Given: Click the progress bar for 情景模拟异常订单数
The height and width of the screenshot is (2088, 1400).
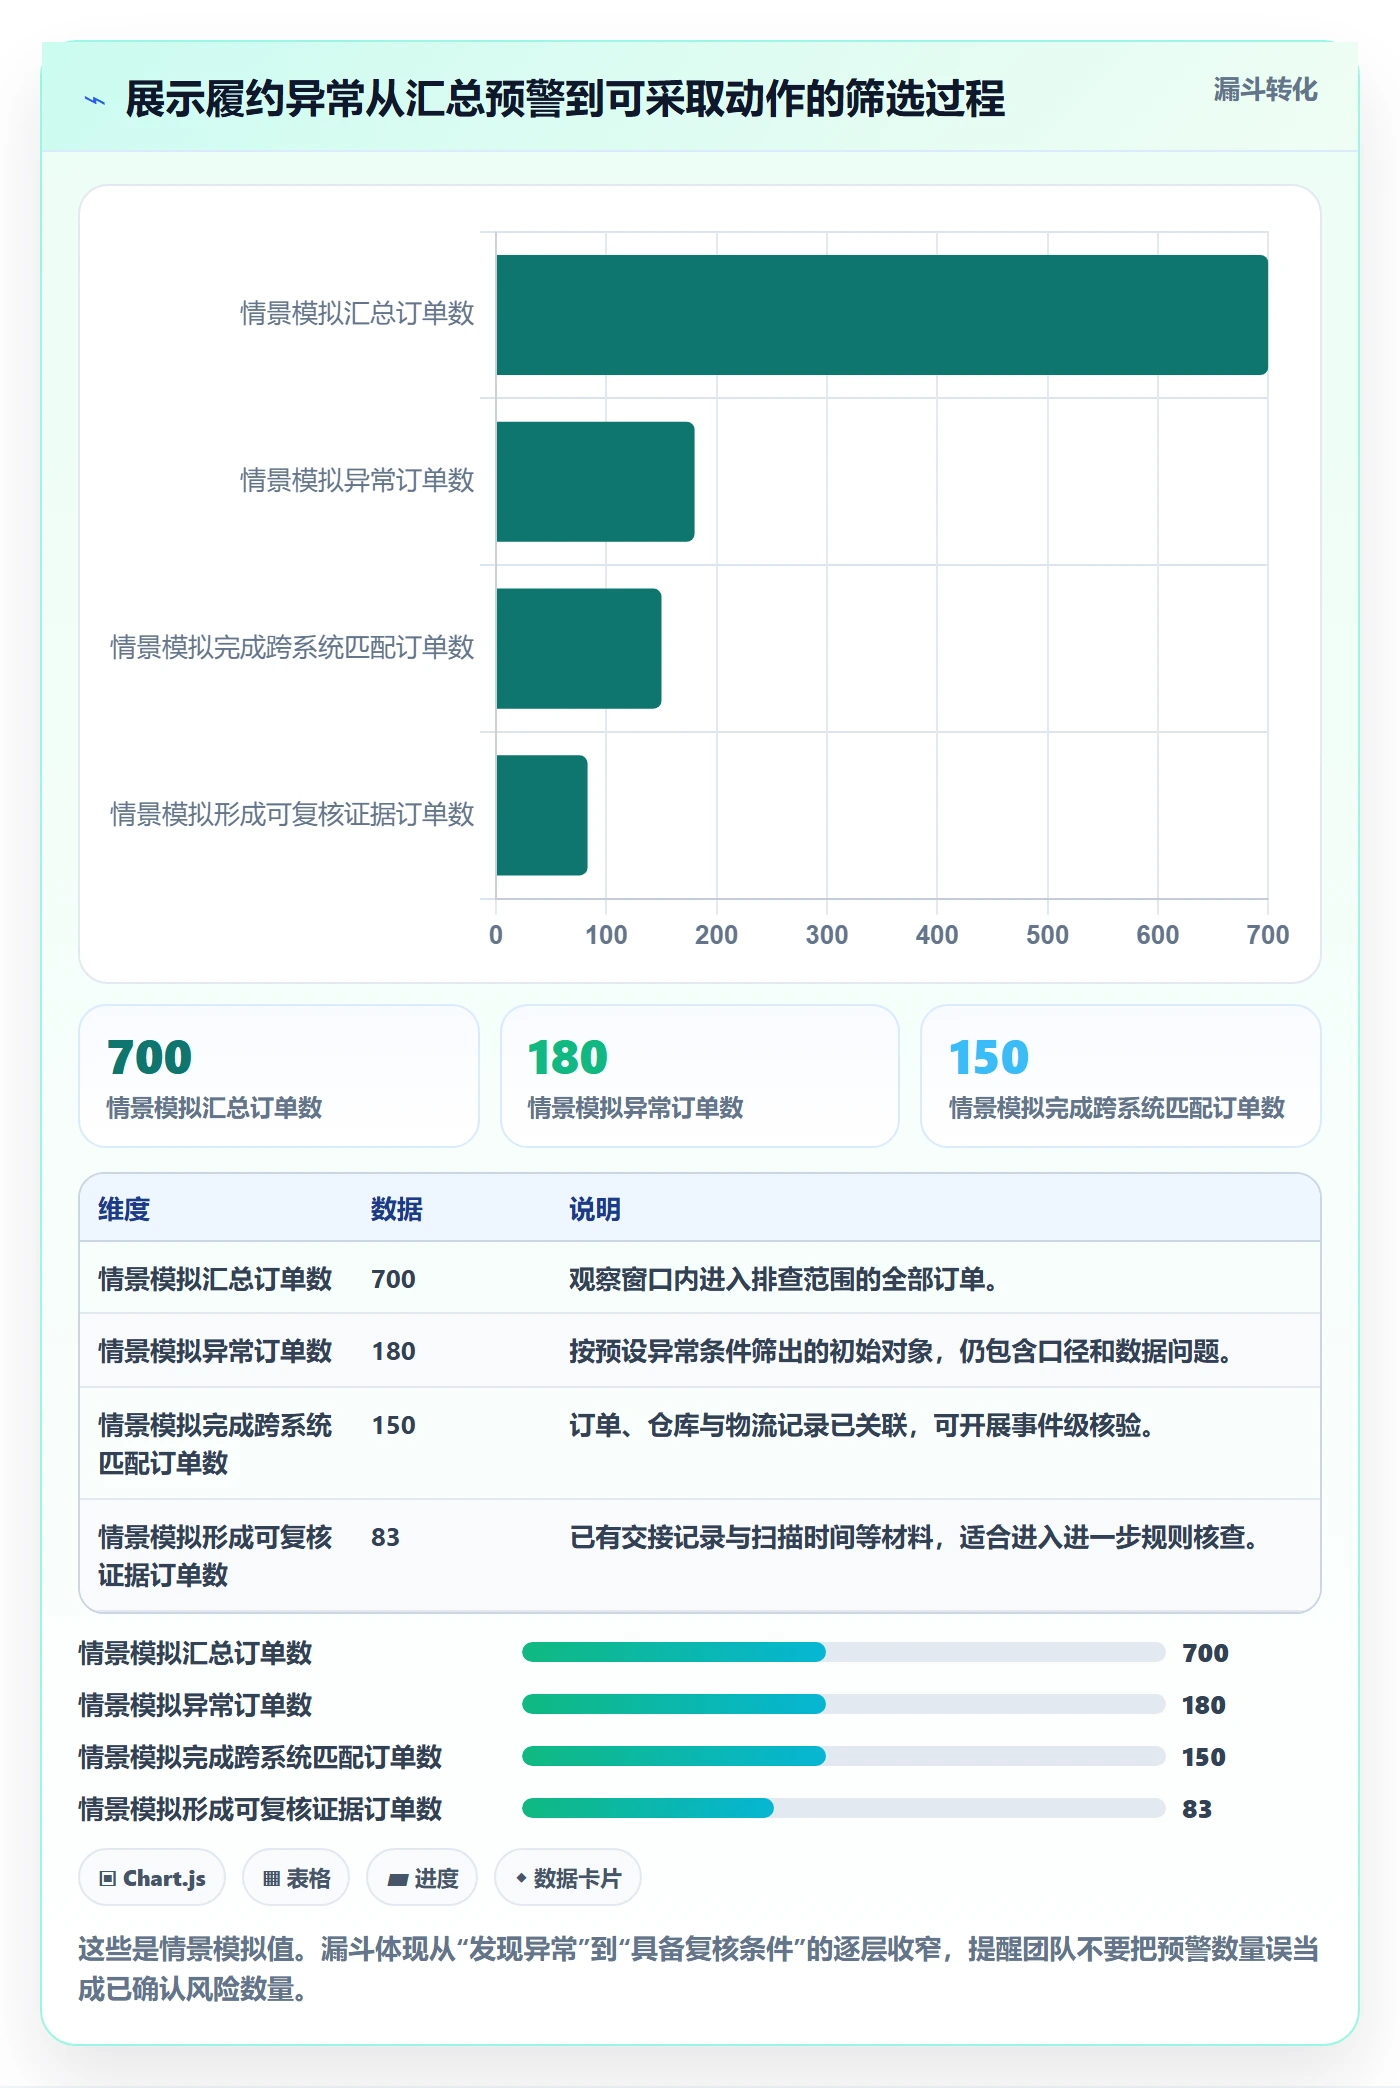Looking at the screenshot, I should 844,1704.
